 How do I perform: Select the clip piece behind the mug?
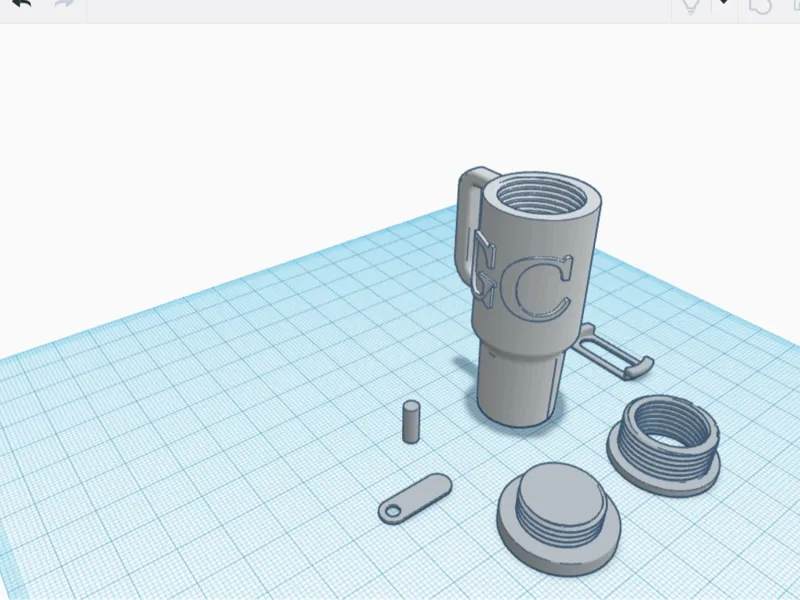click(x=612, y=353)
